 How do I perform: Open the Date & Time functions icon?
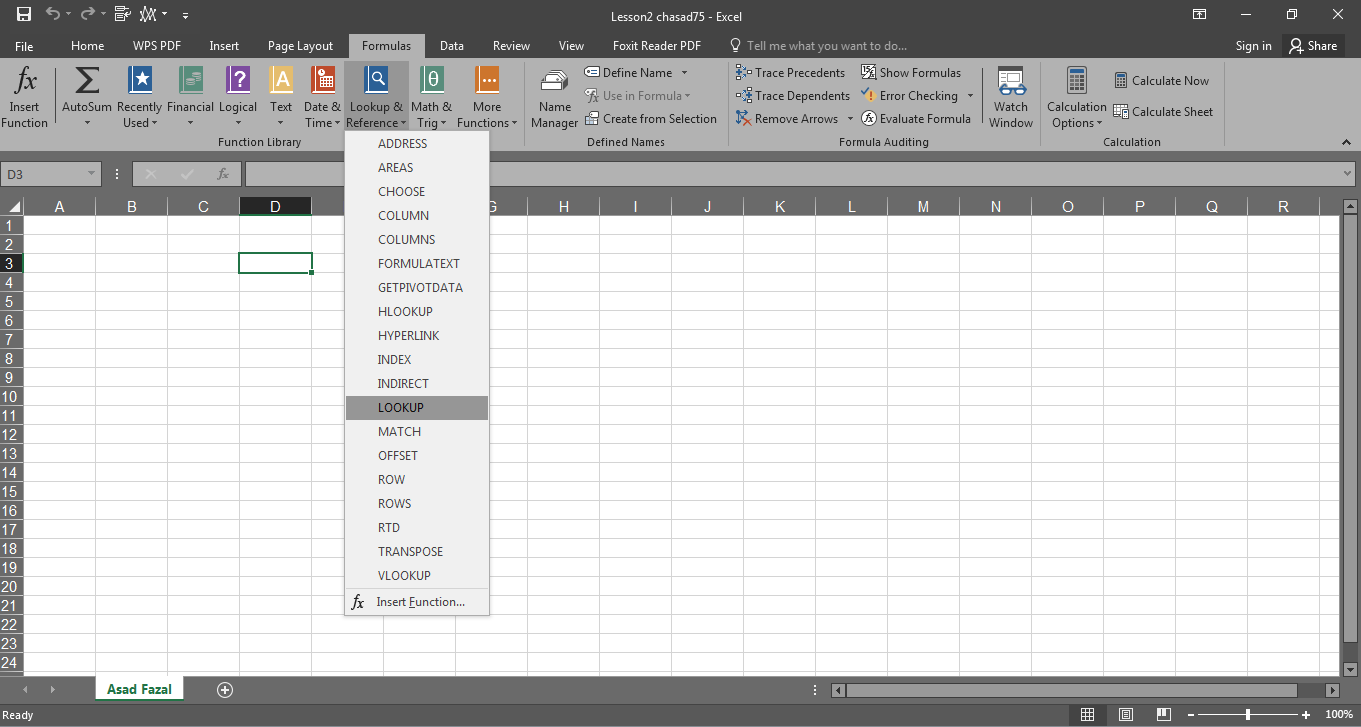[x=323, y=81]
